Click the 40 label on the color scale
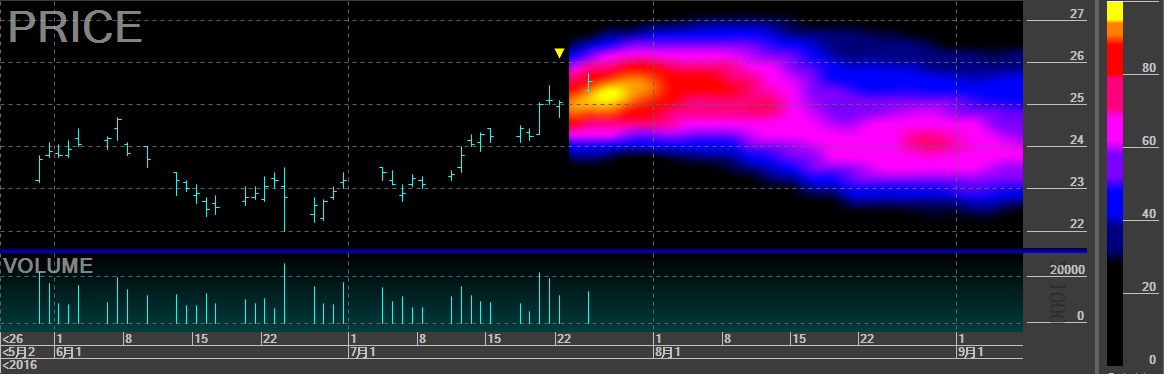The width and height of the screenshot is (1164, 374). [1149, 214]
